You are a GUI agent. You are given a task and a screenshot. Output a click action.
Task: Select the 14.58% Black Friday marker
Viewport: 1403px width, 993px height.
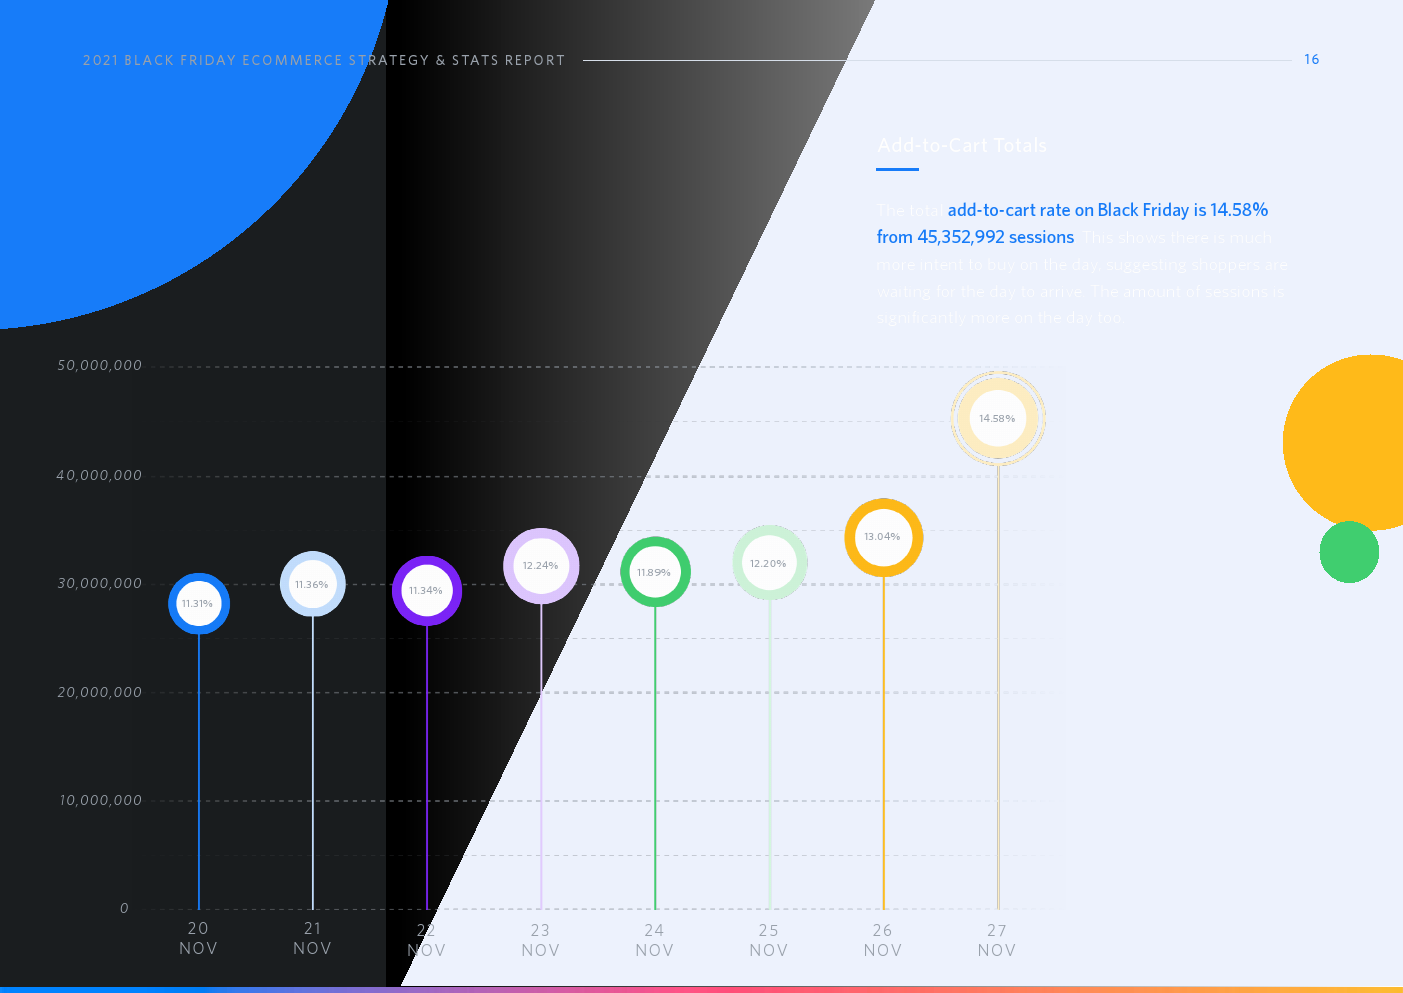[x=997, y=419]
